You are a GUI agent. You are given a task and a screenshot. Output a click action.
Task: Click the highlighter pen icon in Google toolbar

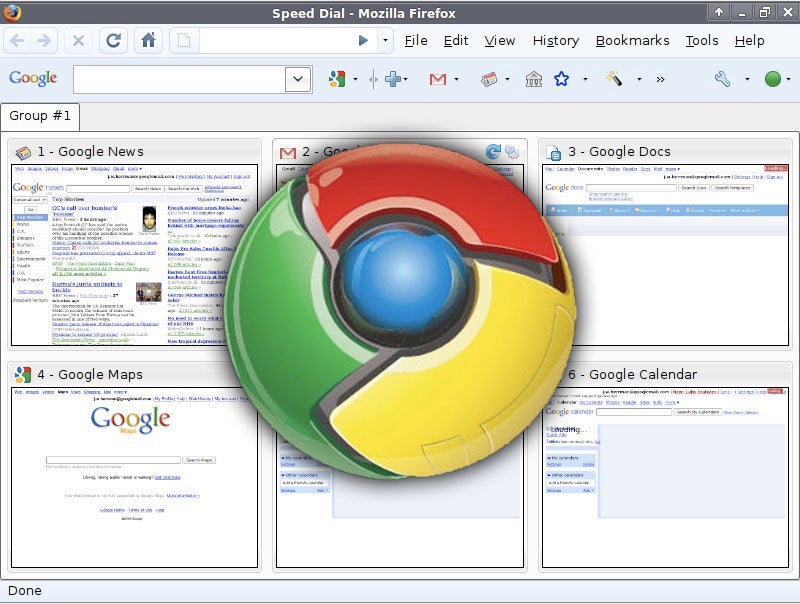click(614, 79)
